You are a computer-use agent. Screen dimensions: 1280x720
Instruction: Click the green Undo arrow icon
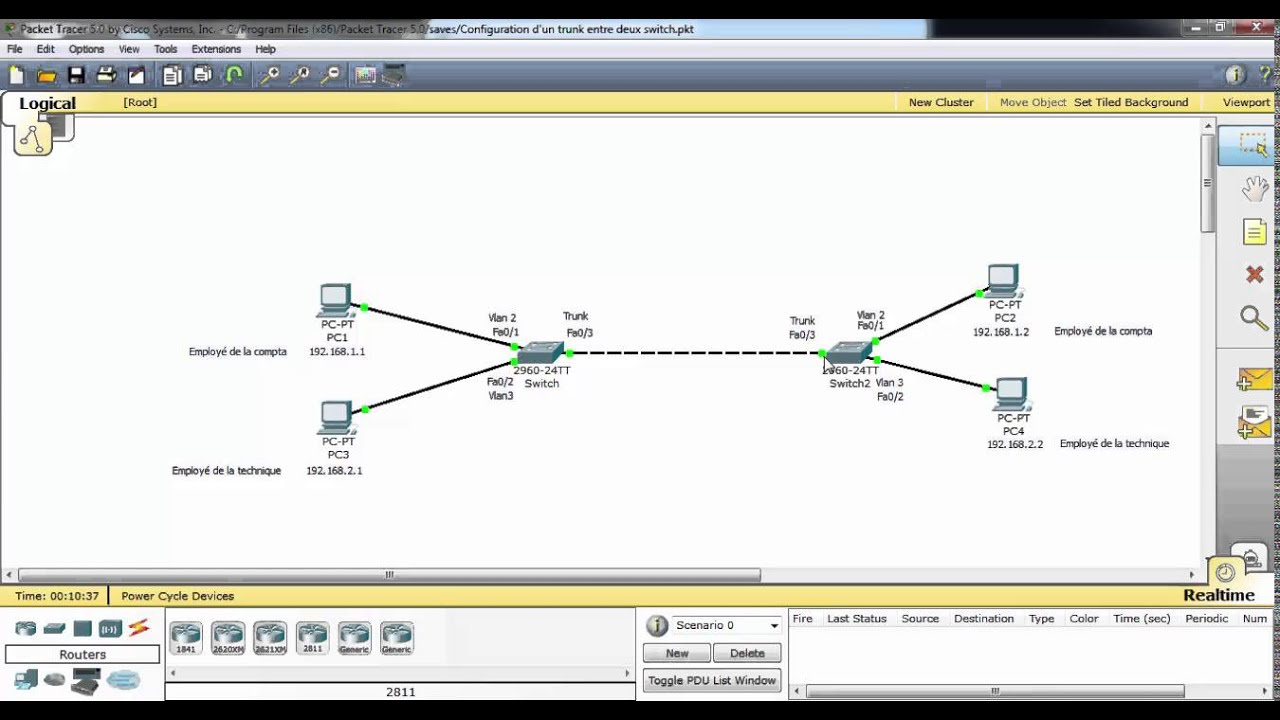point(234,75)
